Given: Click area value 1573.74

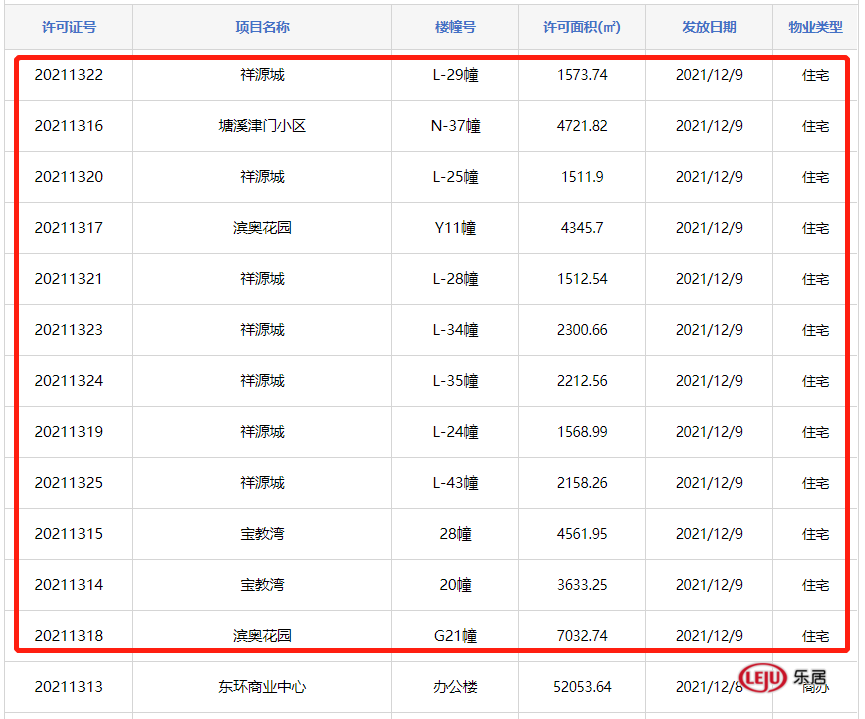Looking at the screenshot, I should pos(582,75).
